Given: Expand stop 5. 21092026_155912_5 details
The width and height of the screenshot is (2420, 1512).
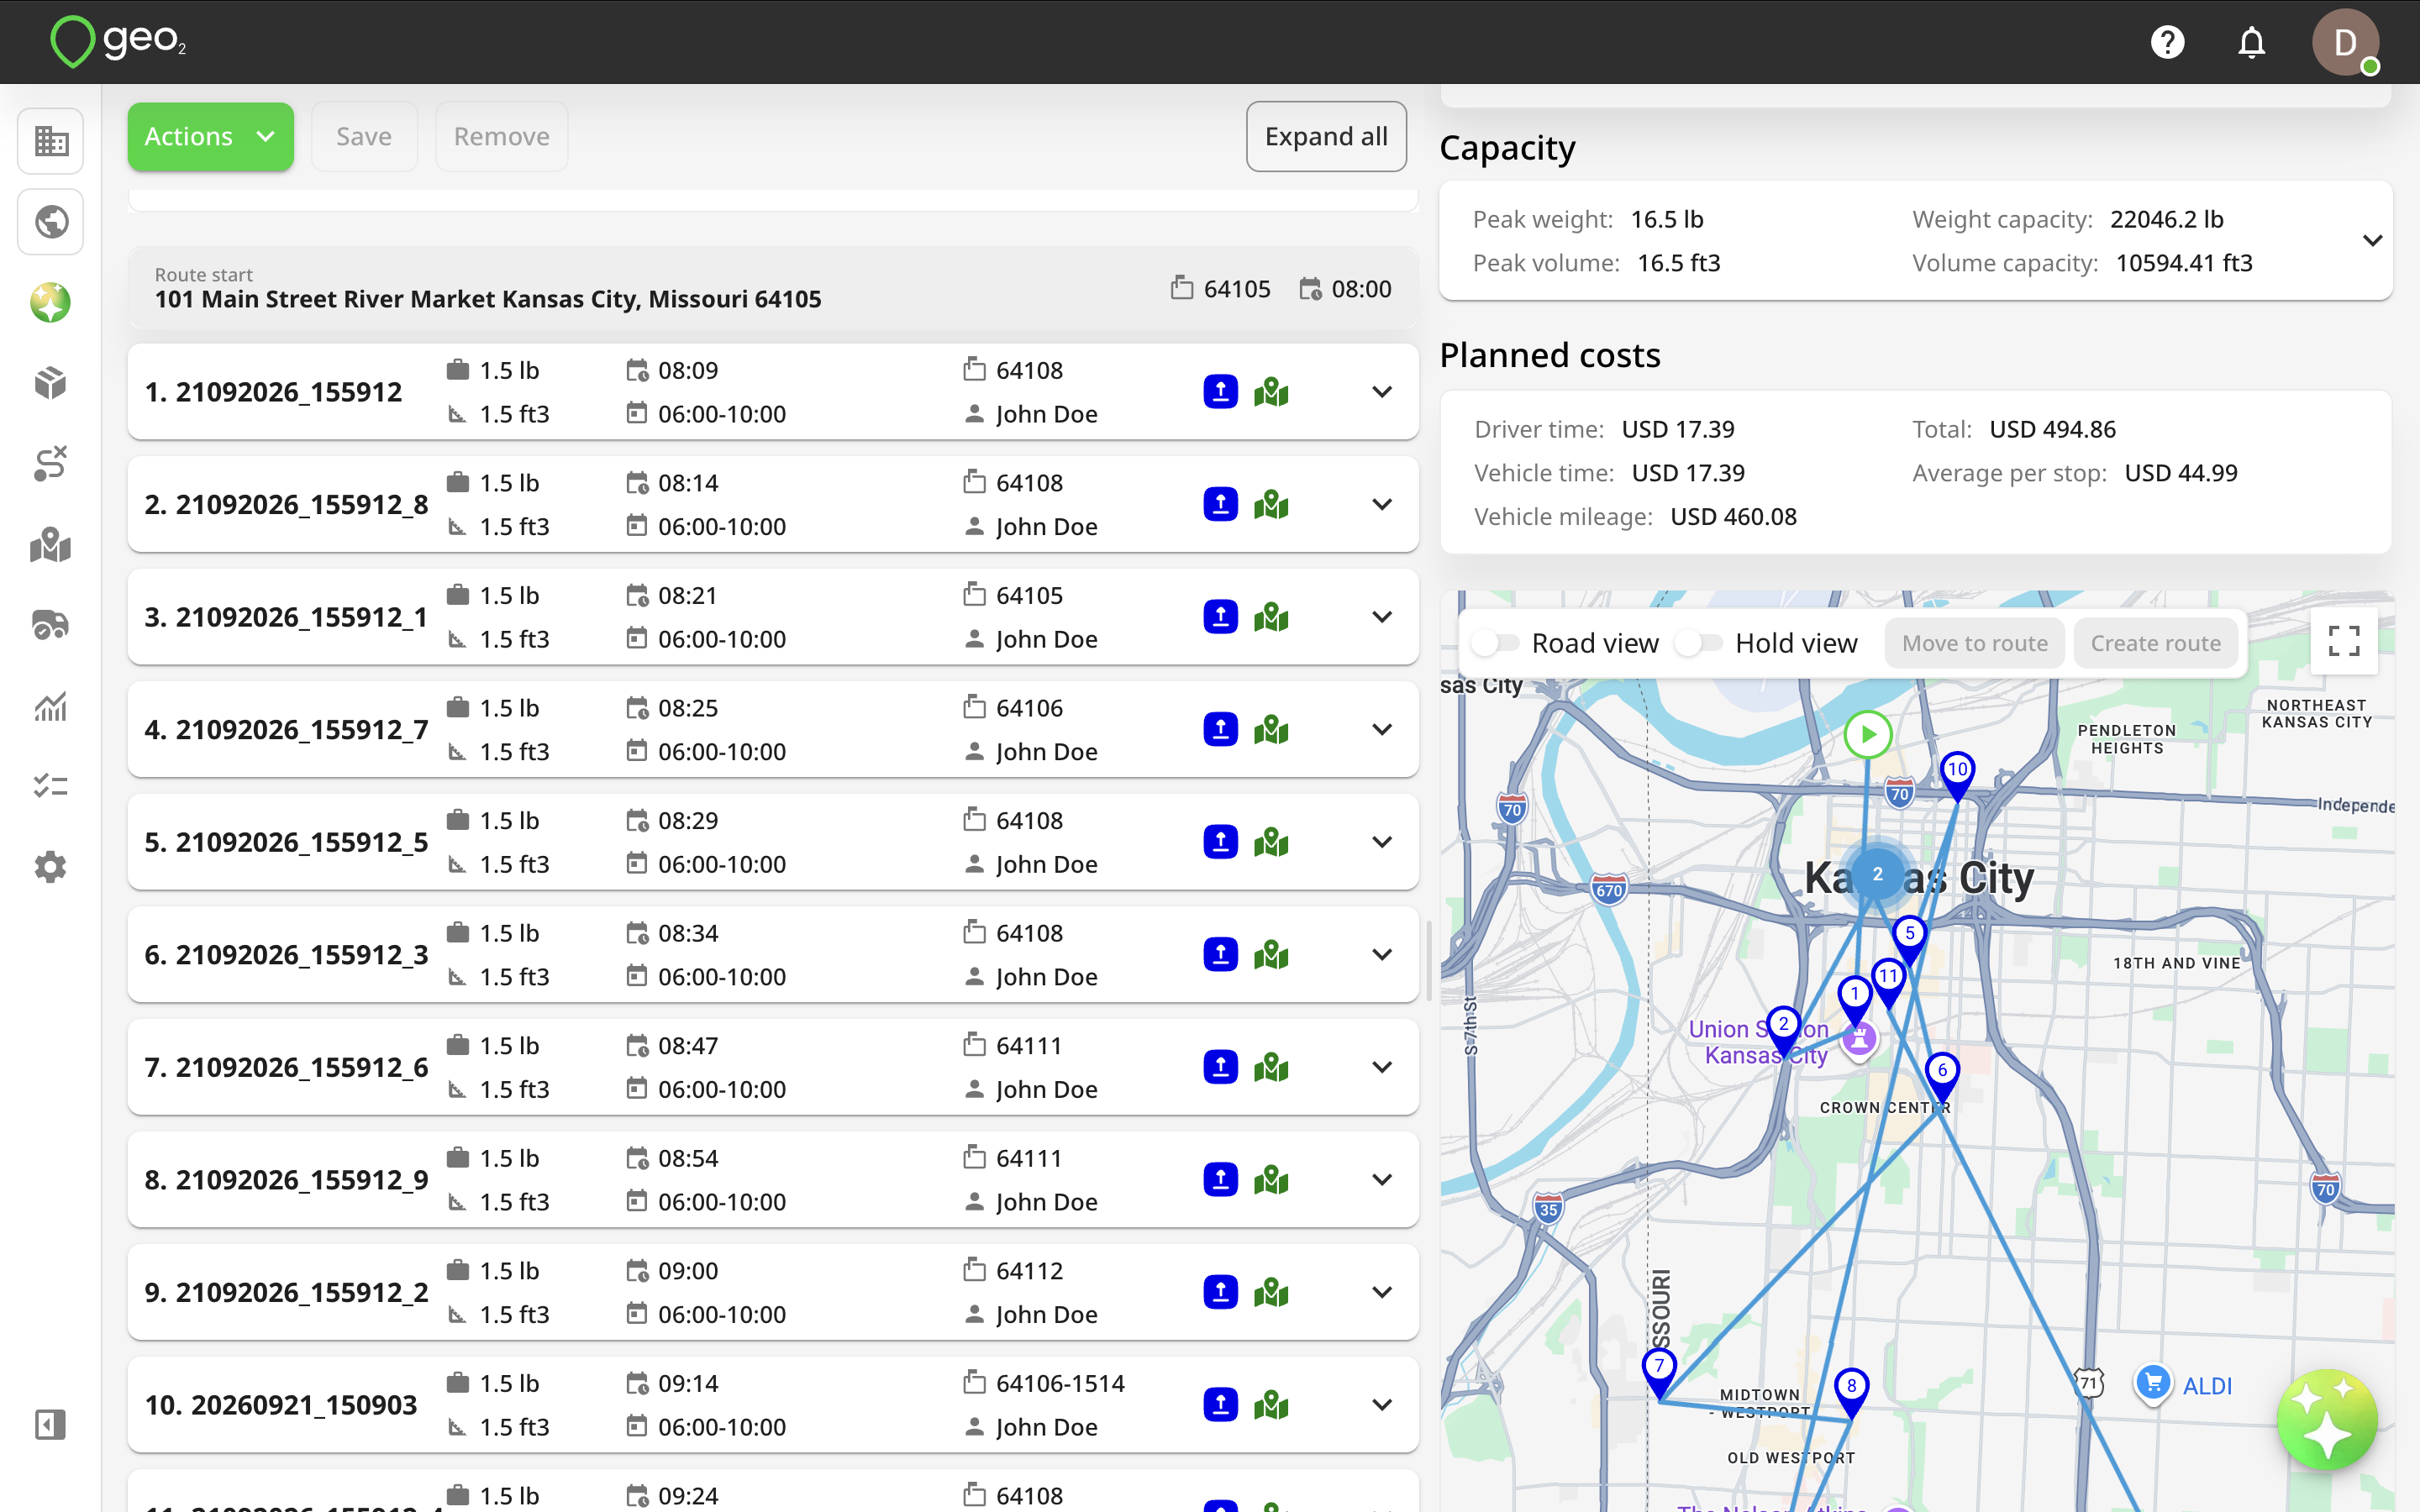Looking at the screenshot, I should (1382, 842).
